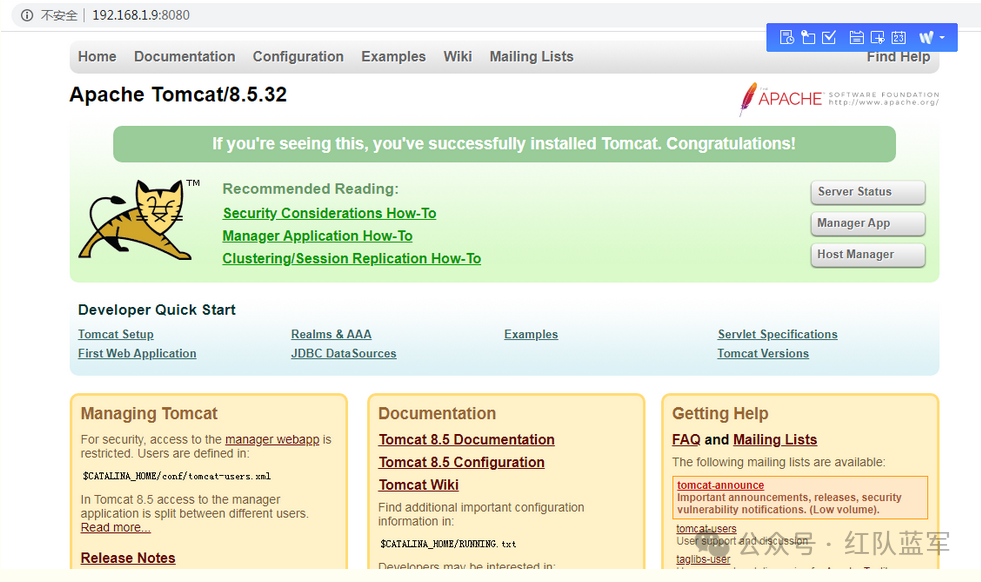Screen dimensions: 981x582
Task: Open Examples link under Developer Quick Start
Action: tap(531, 334)
